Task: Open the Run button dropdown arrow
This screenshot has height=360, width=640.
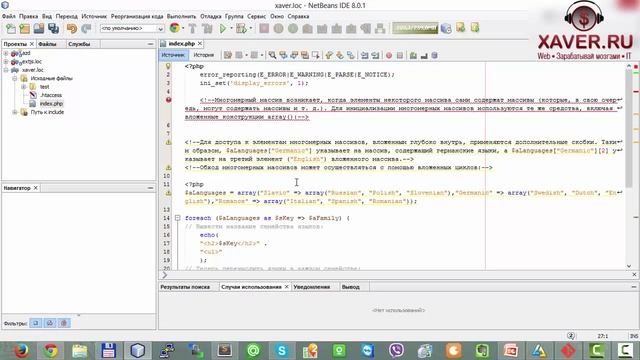Action: [231, 29]
